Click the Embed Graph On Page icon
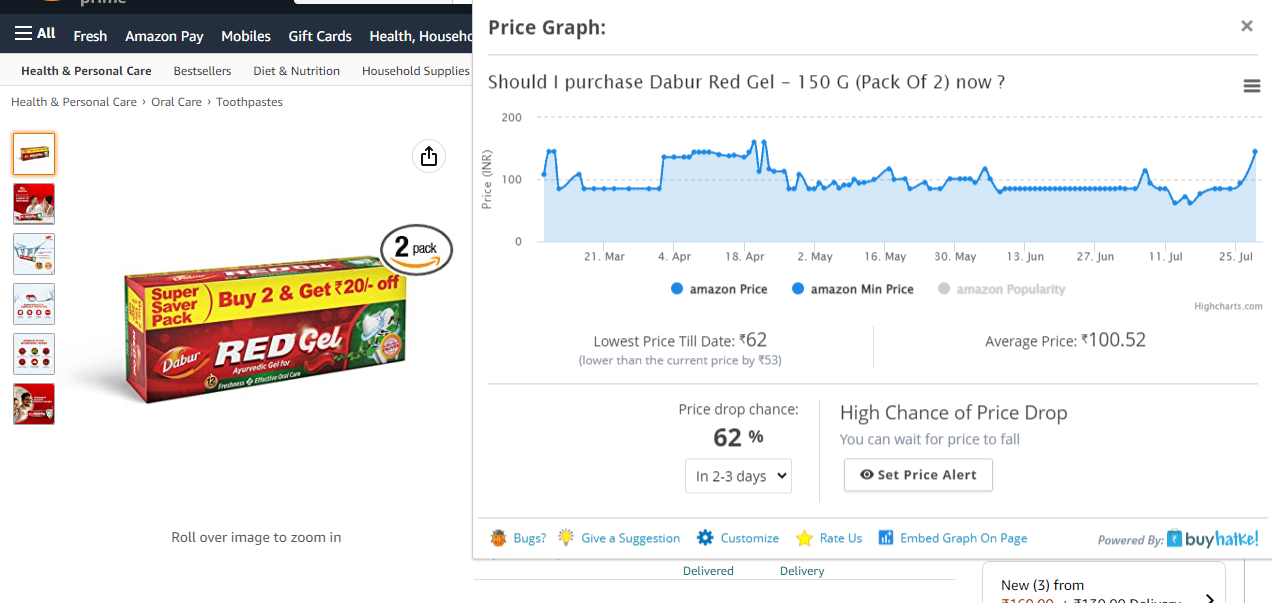1272x603 pixels. click(885, 538)
